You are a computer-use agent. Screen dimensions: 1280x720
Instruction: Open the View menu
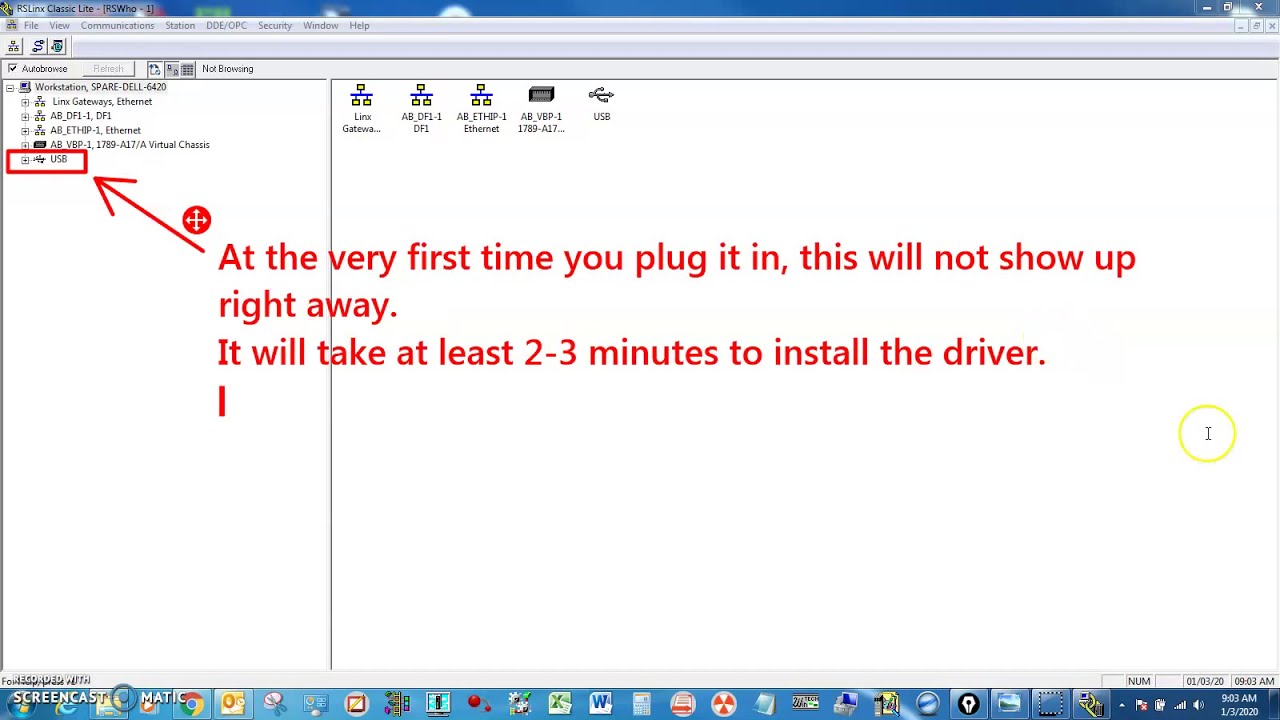59,25
